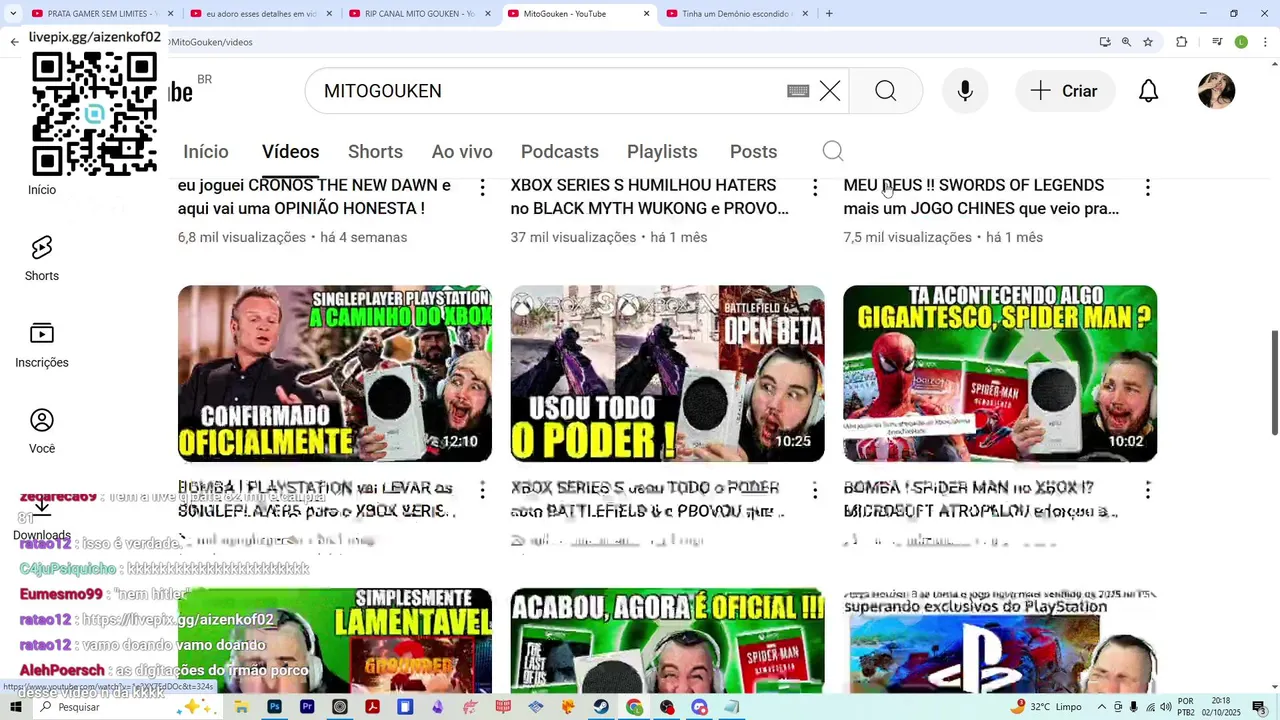This screenshot has height=720, width=1280.
Task: Open options menu for BATTLEFIELD 6 video
Action: click(x=815, y=490)
